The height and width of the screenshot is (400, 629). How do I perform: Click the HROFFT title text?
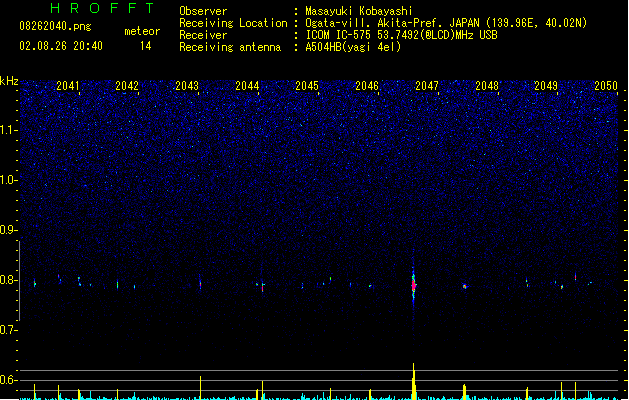(x=102, y=8)
